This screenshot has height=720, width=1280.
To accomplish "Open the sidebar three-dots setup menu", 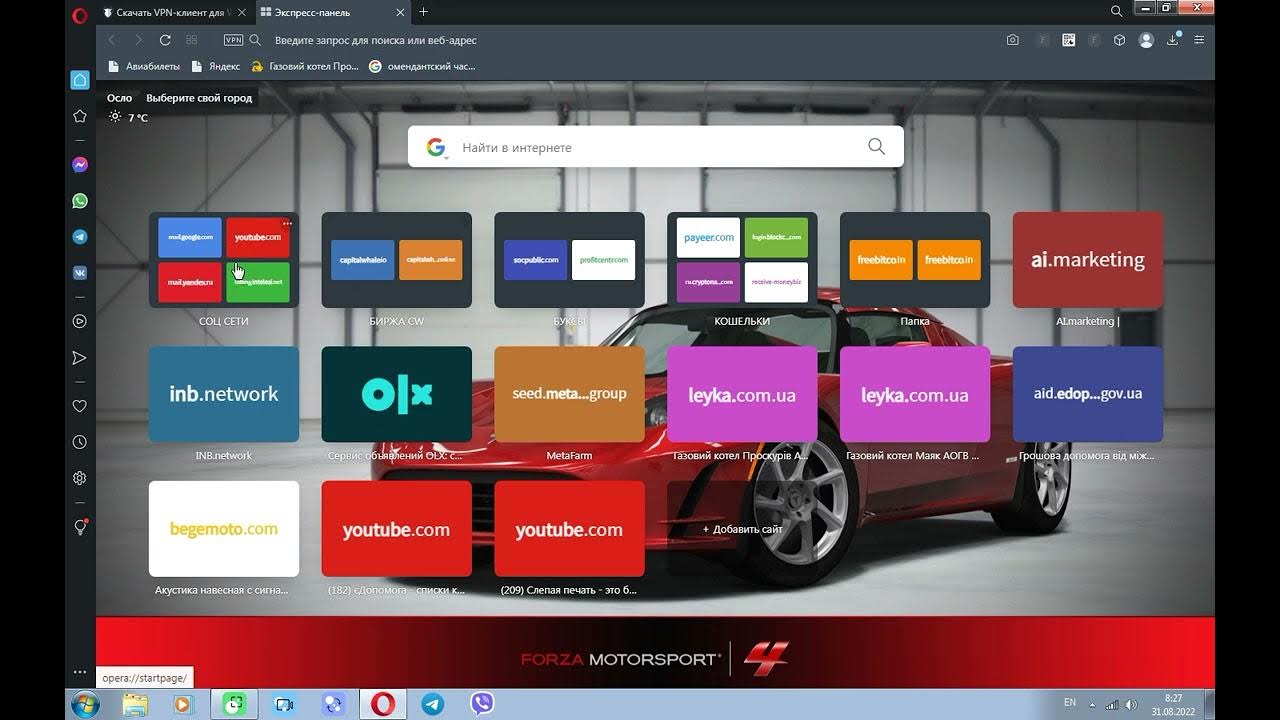I will coord(80,672).
